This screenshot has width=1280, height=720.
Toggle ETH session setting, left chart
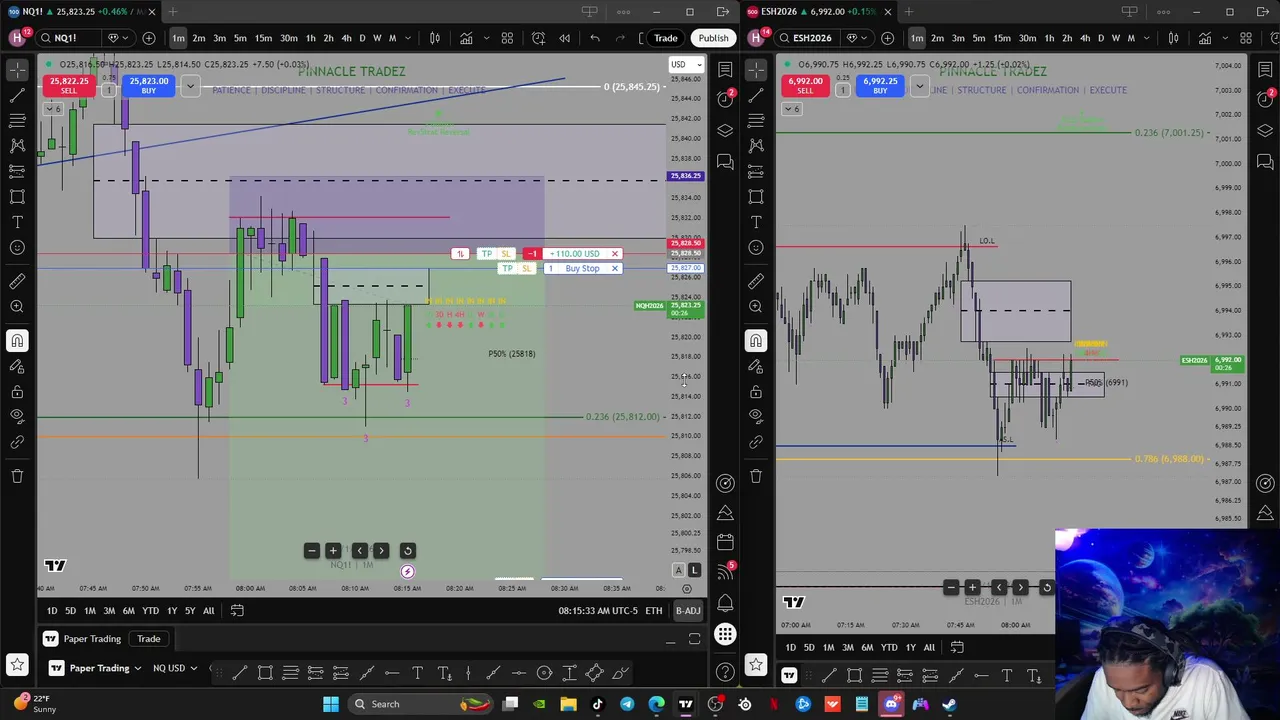click(x=654, y=611)
